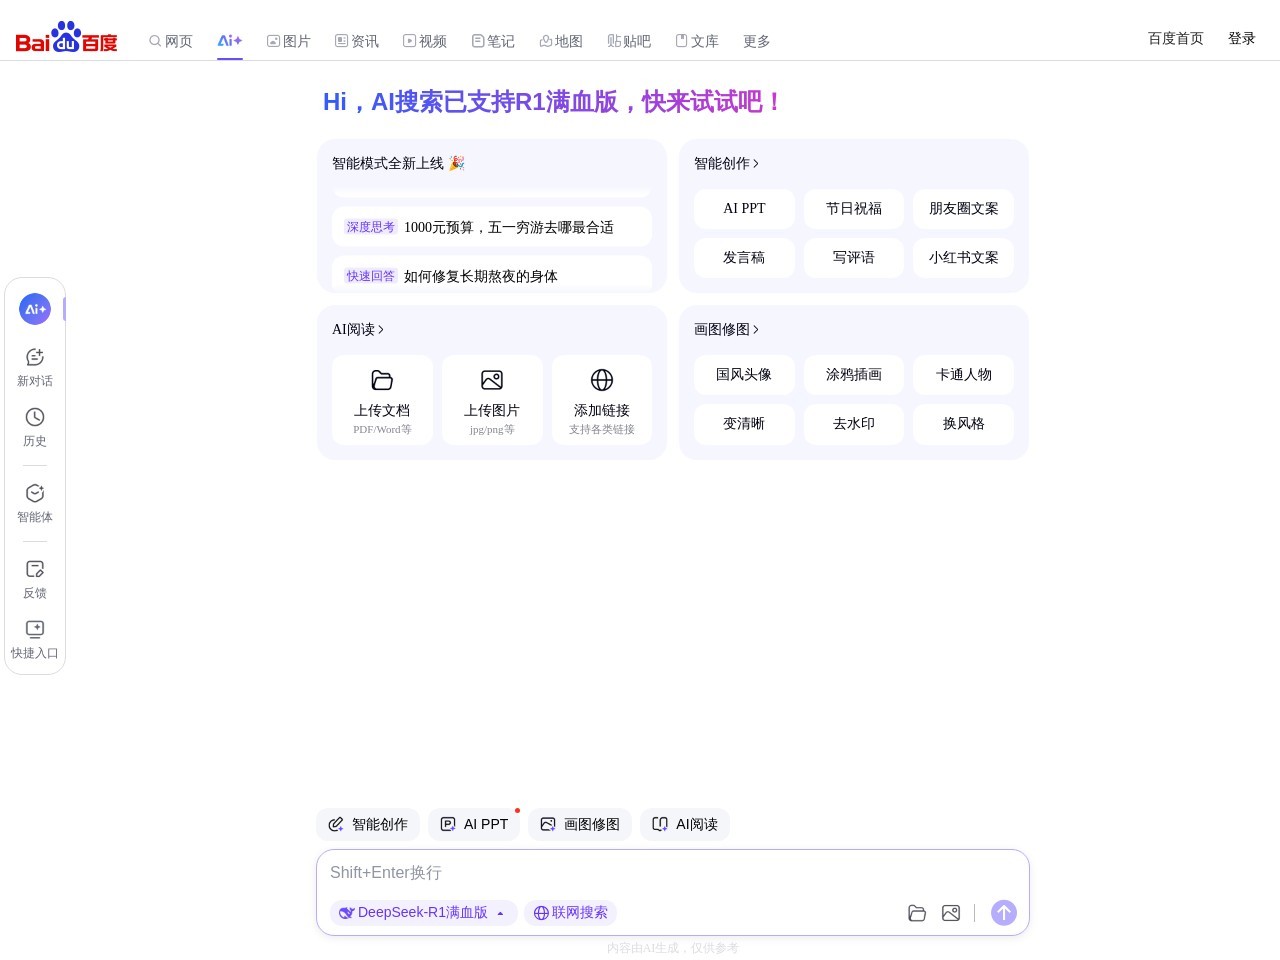Click the 发言稿 button
The image size is (1280, 960).
coord(744,258)
